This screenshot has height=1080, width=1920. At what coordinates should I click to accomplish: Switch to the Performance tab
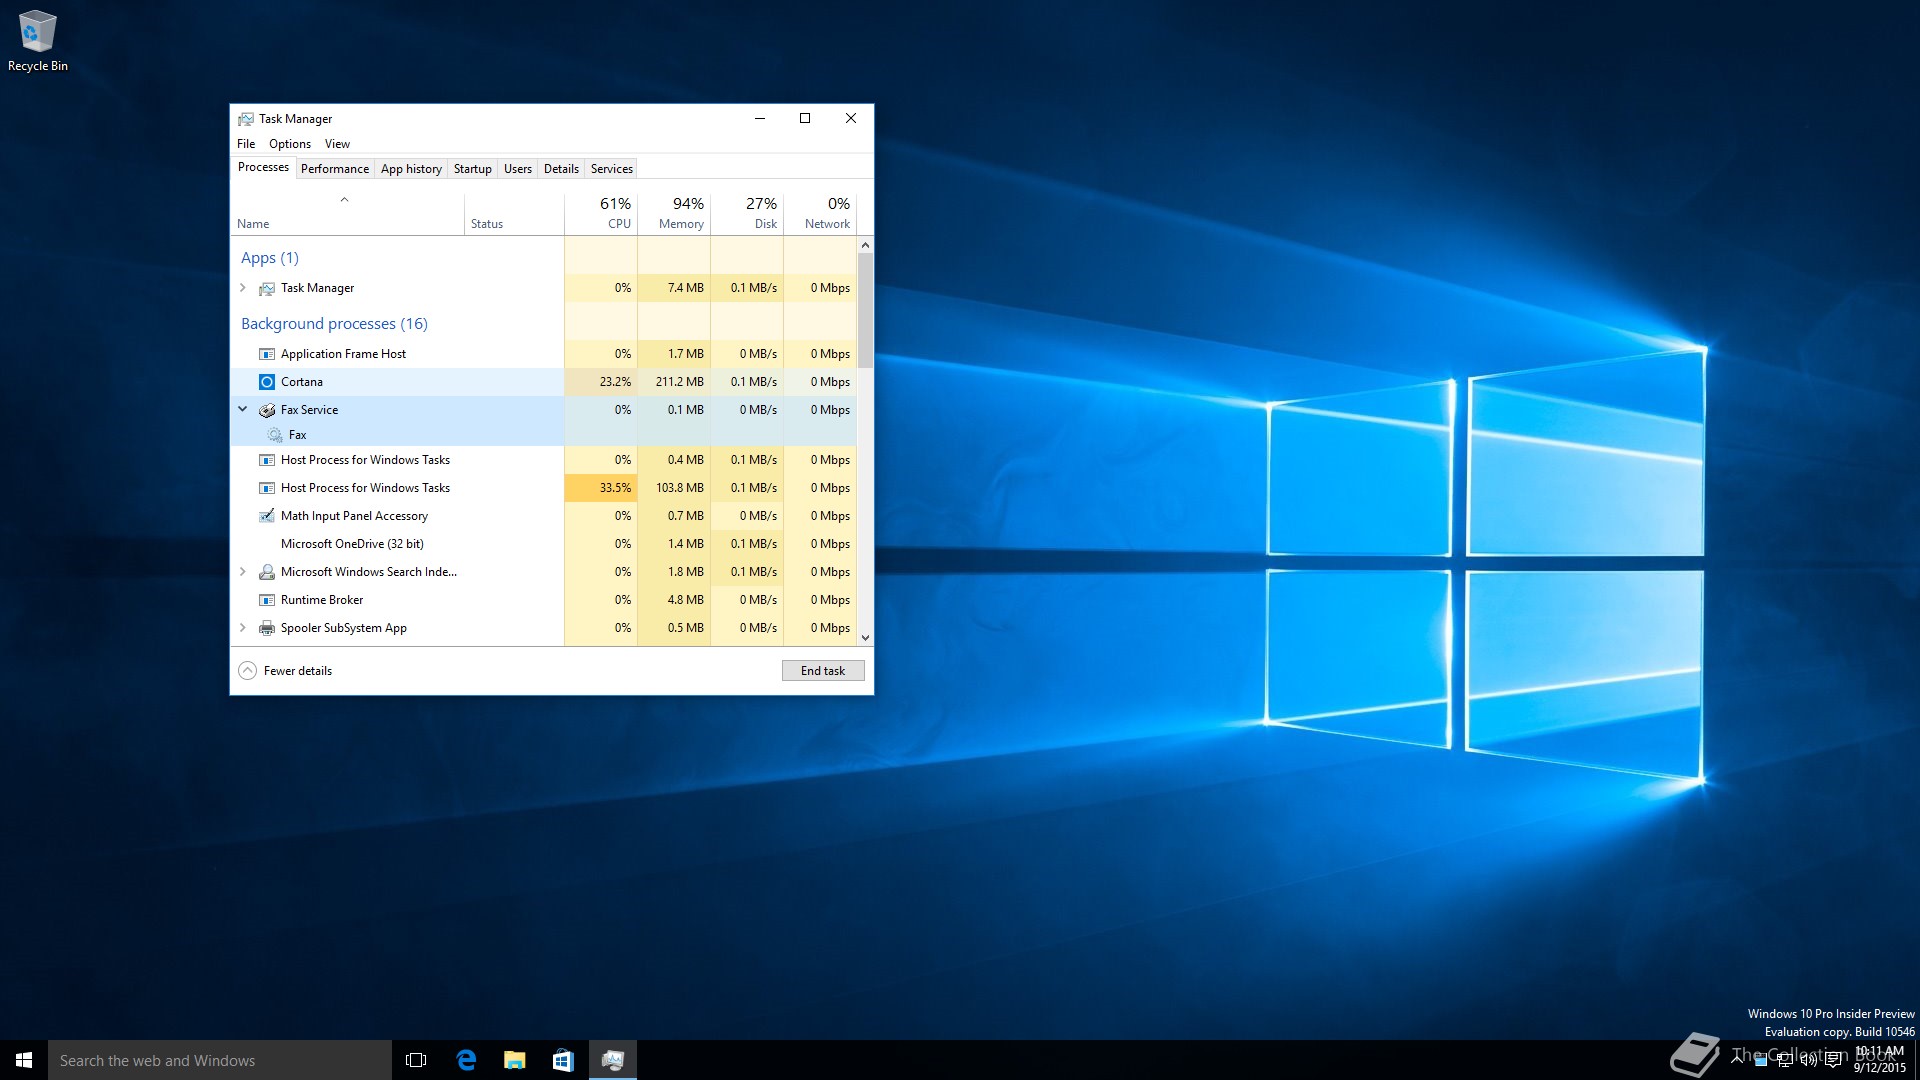(335, 169)
